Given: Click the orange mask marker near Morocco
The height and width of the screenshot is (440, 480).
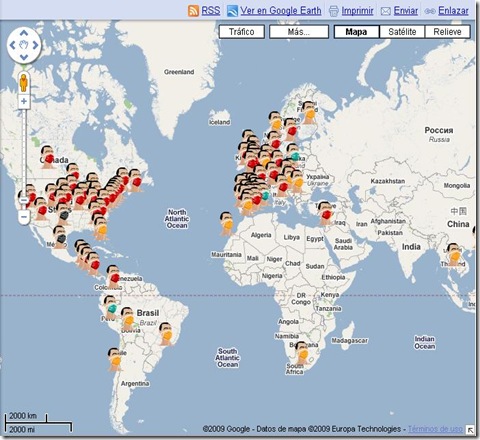Looking at the screenshot, I should click(227, 224).
